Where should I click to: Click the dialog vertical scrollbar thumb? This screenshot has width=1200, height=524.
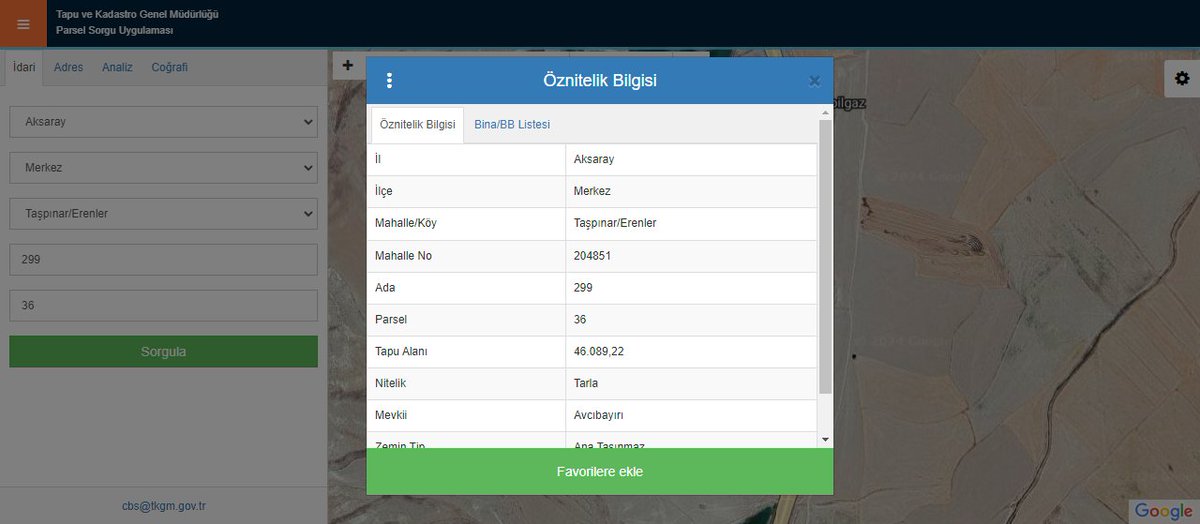coord(825,256)
